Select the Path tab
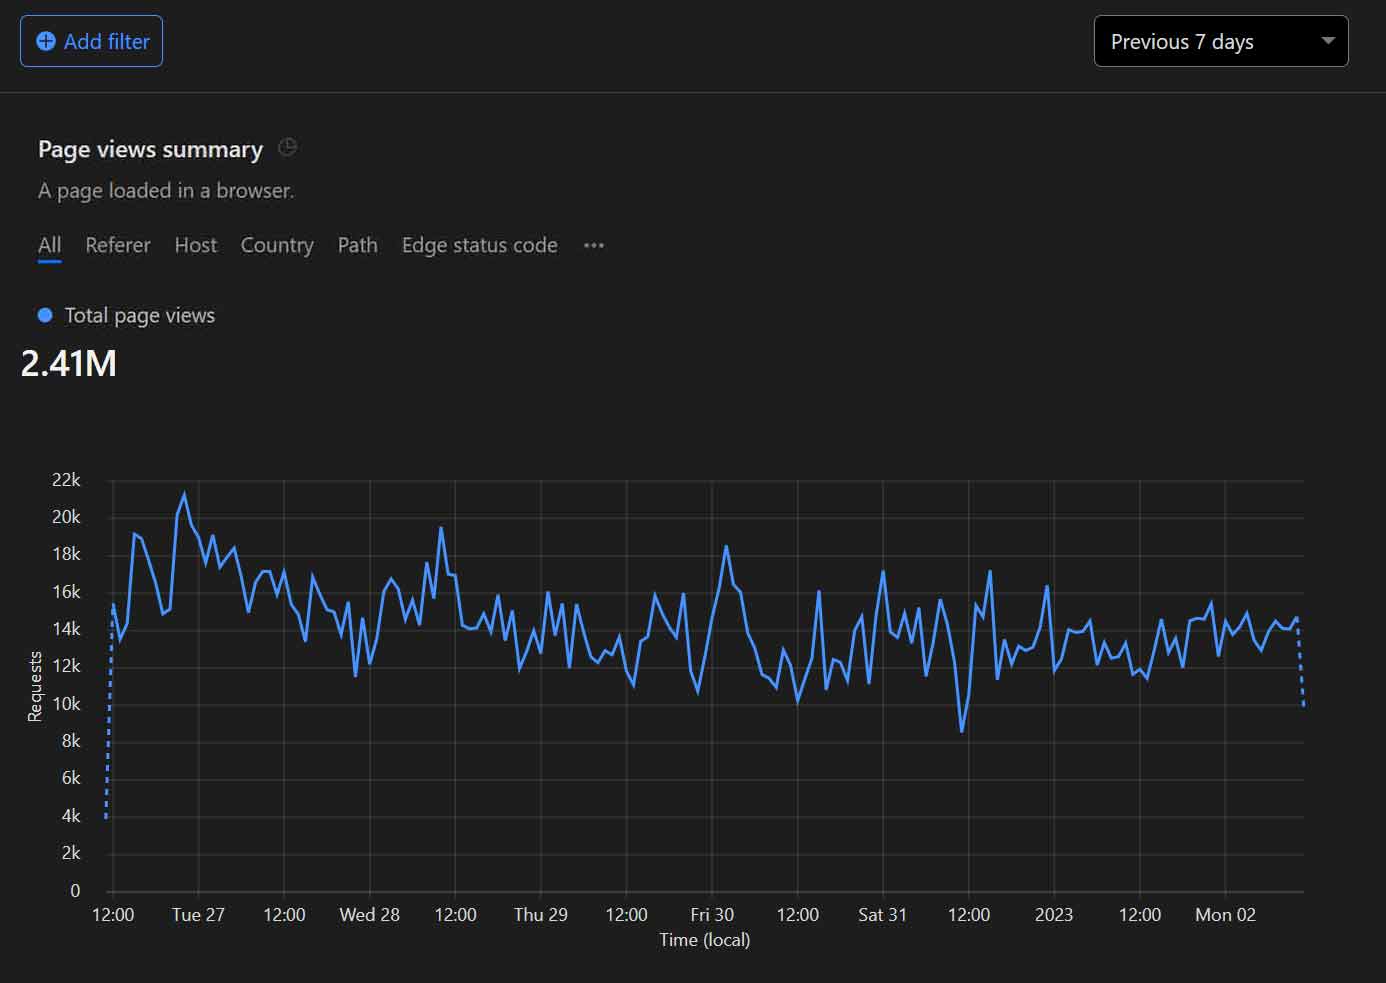1386x983 pixels. 357,245
